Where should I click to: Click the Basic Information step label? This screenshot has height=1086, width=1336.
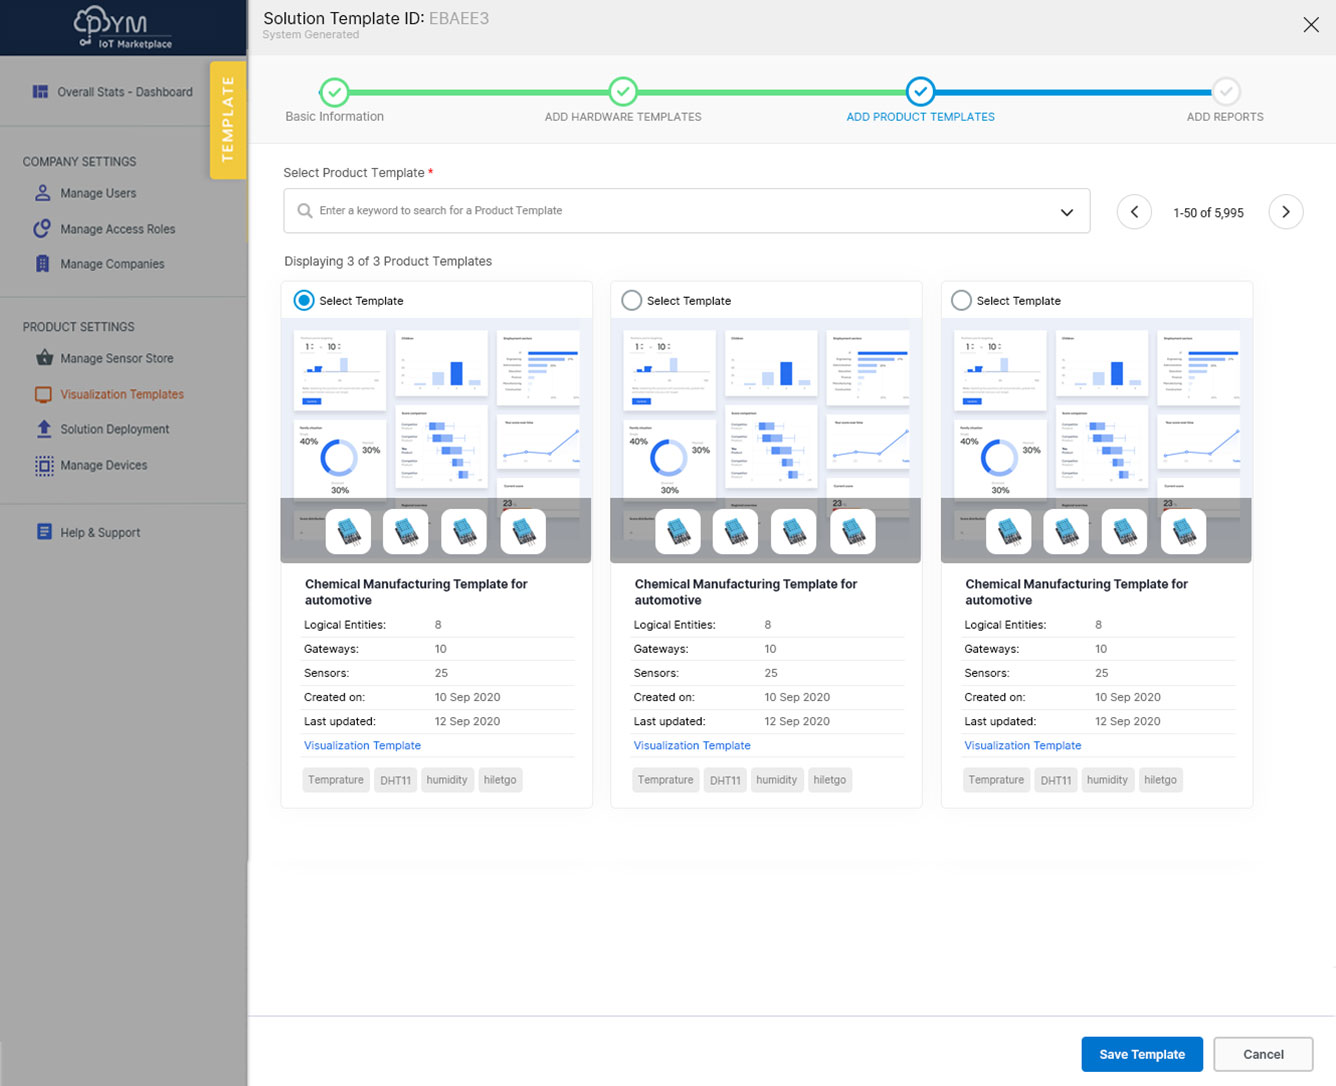click(x=334, y=117)
